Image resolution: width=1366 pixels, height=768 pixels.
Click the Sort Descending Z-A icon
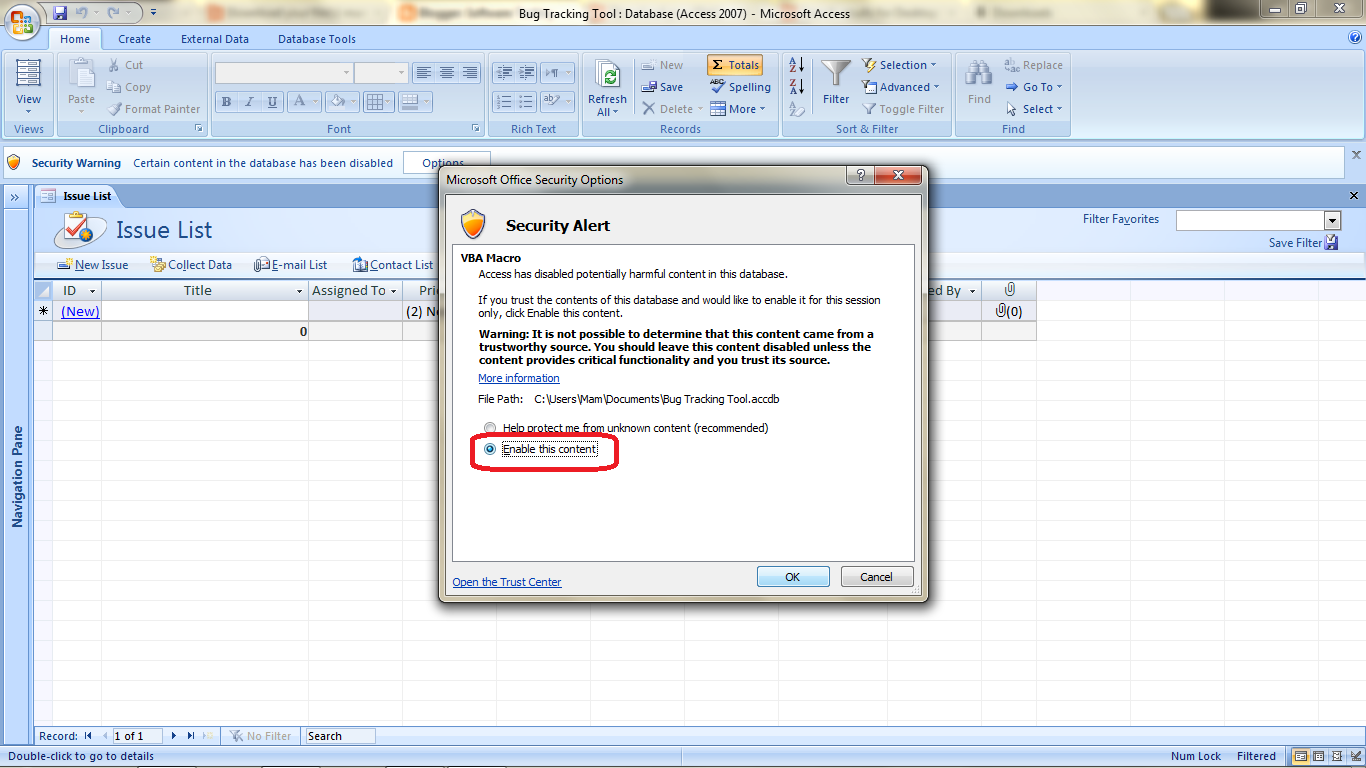coord(797,87)
